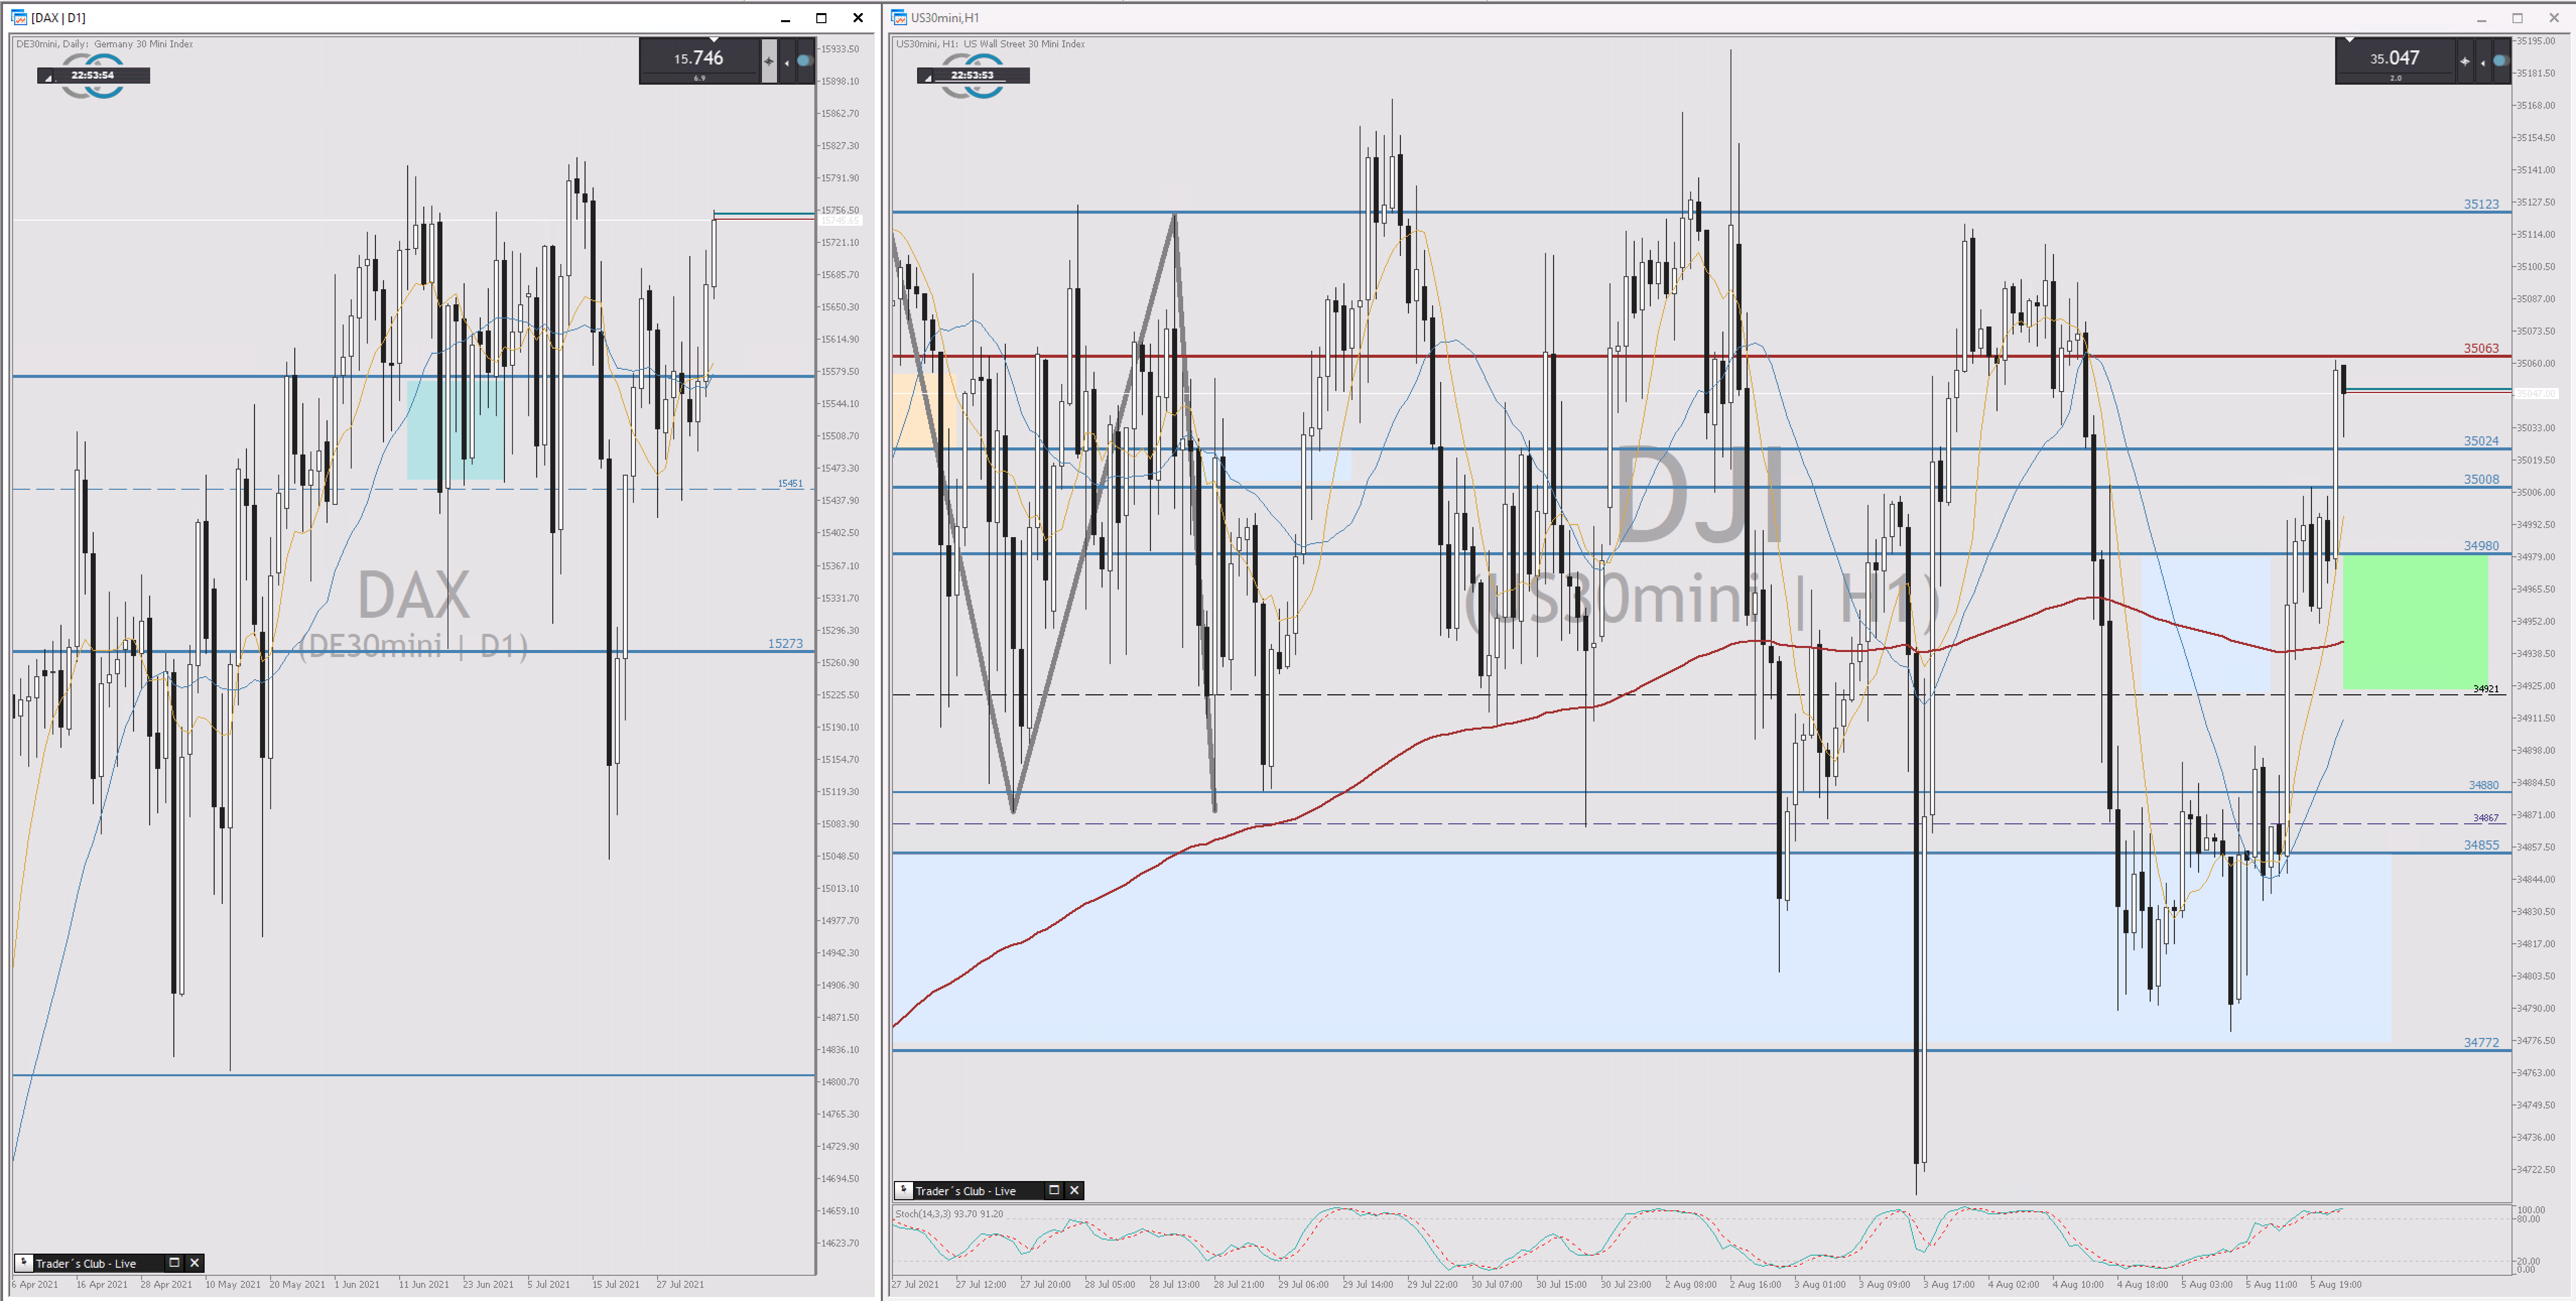
Task: Click the 34880 level label
Action: click(2484, 785)
